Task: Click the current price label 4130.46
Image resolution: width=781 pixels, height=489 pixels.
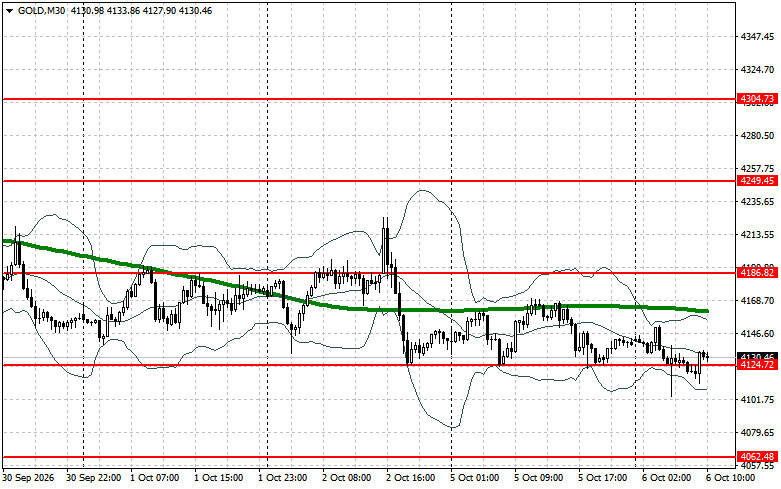Action: click(x=757, y=357)
